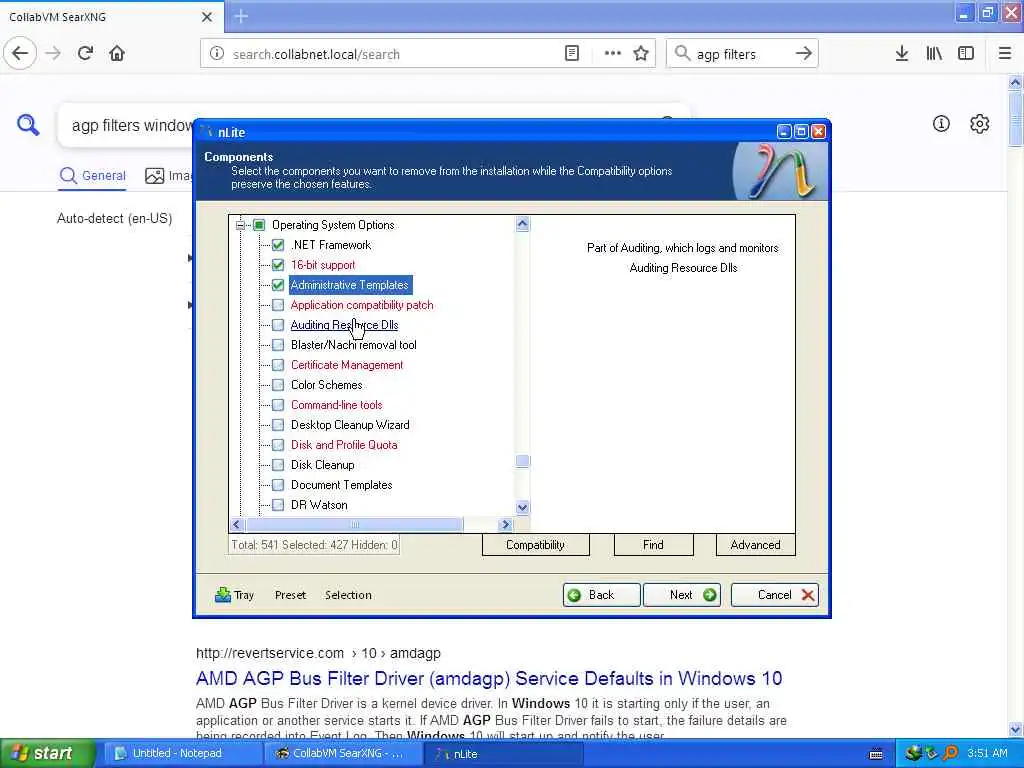Viewport: 1024px width, 768px height.
Task: Switch to the Images search tab
Action: [x=169, y=176]
